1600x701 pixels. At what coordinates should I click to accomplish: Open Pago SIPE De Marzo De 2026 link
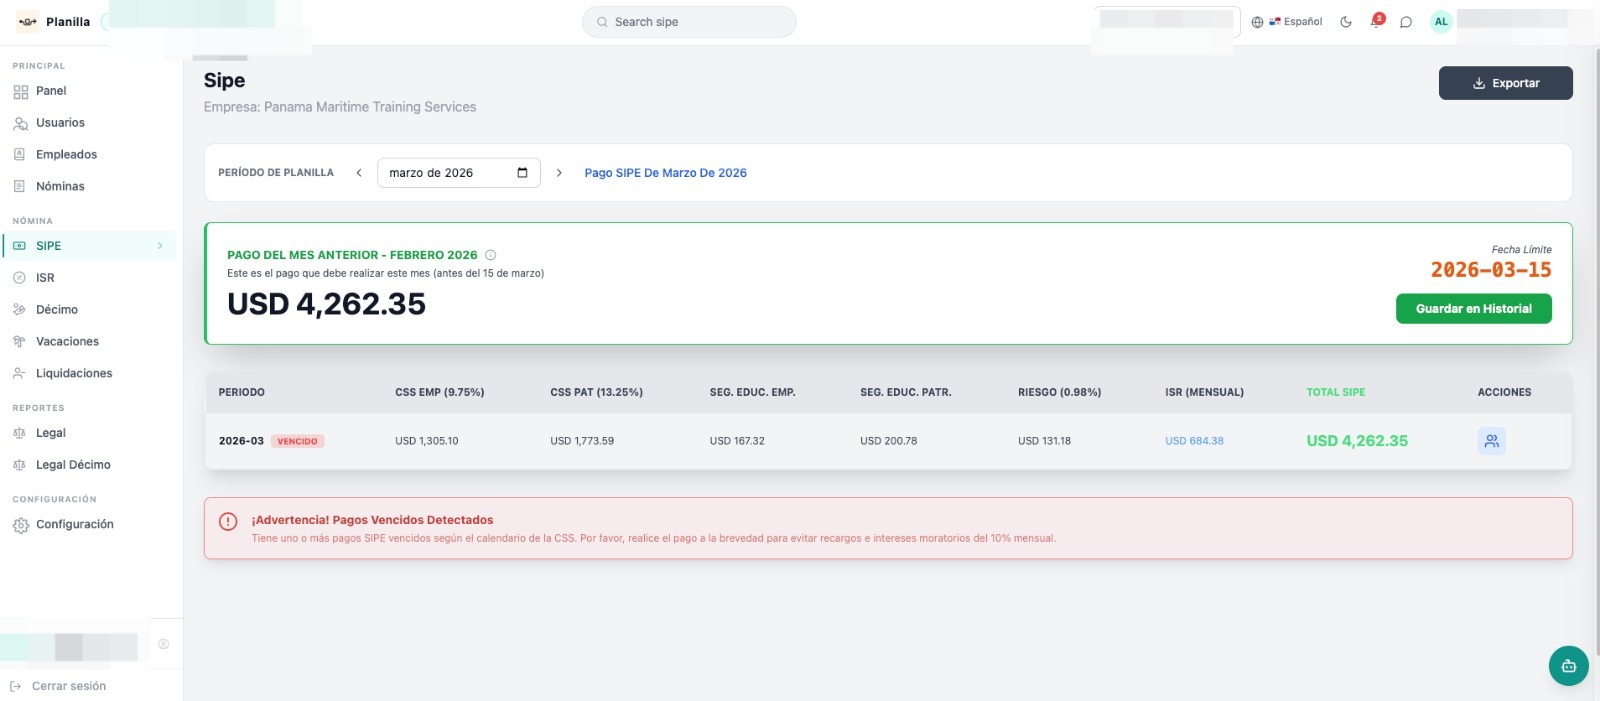point(665,173)
